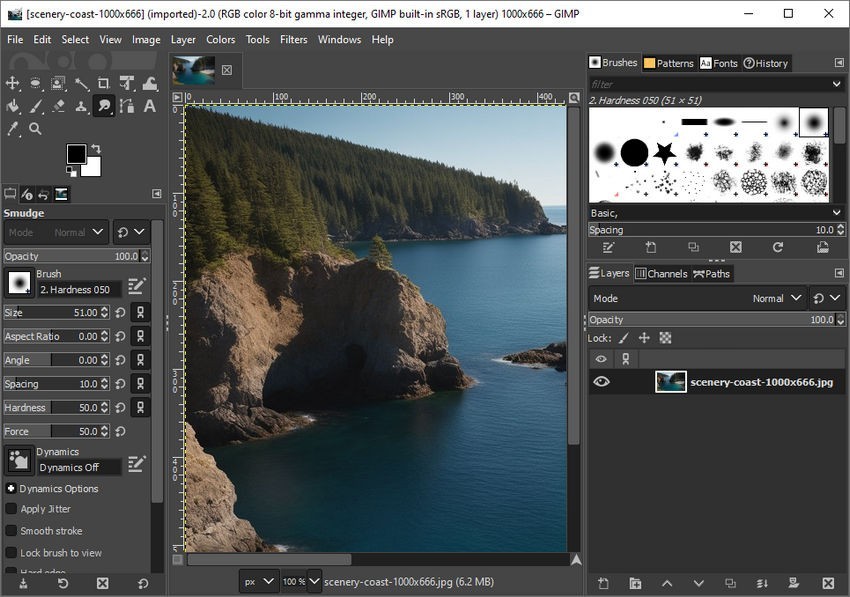Open Brushes dock tab menu arrow

point(839,63)
